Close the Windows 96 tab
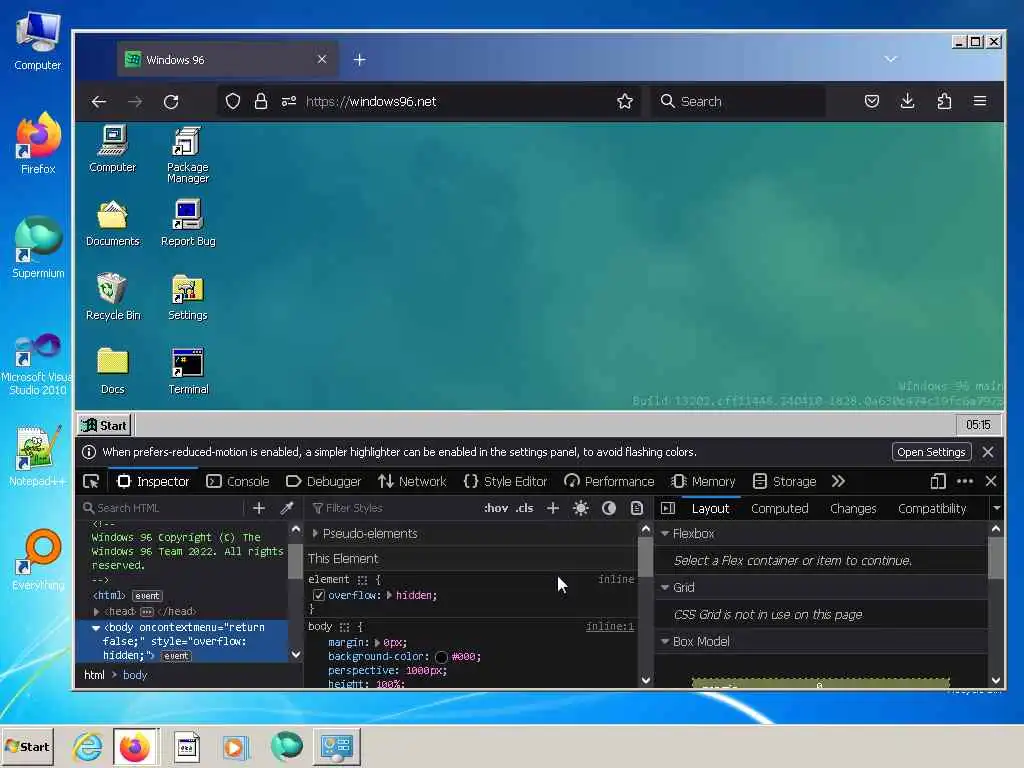This screenshot has height=768, width=1024. (x=322, y=59)
